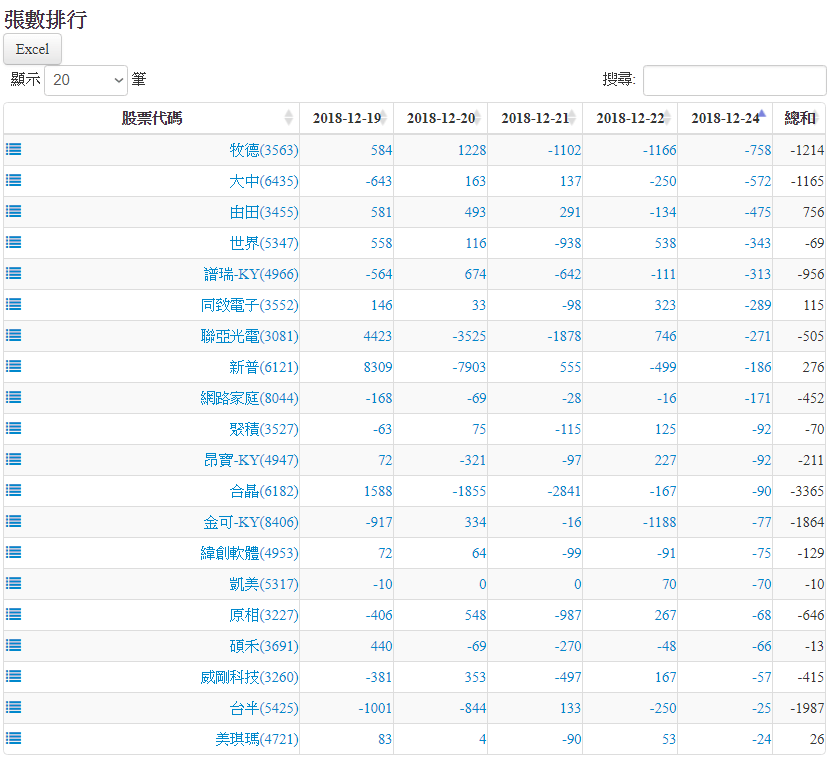Image resolution: width=833 pixels, height=758 pixels.
Task: Click the list icon beside 大中(6435)
Action: point(14,180)
